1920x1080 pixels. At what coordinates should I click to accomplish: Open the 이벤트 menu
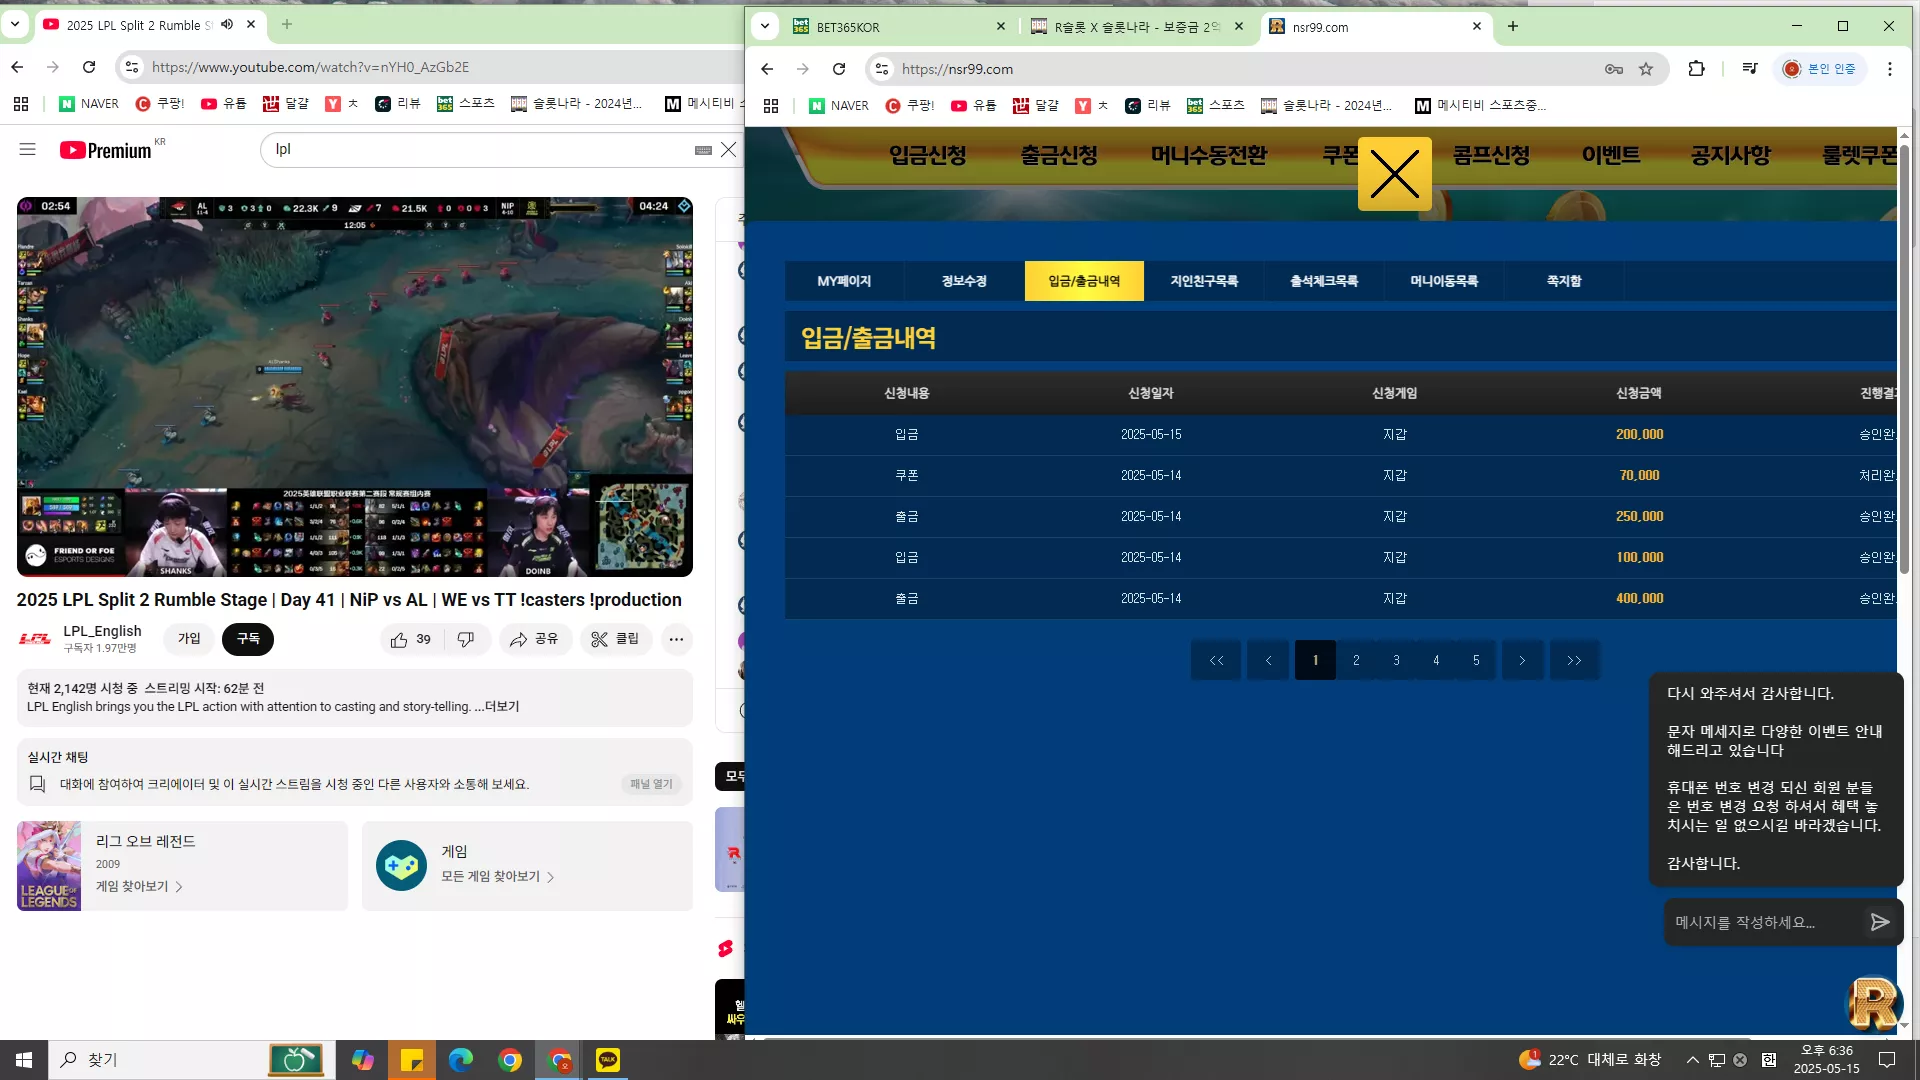(1611, 155)
